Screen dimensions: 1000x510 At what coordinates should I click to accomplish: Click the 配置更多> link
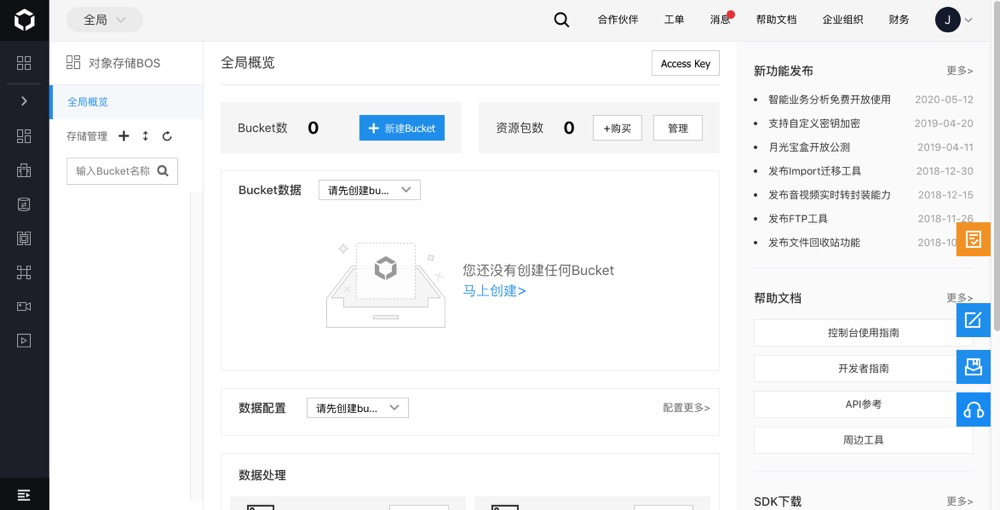[x=686, y=408]
